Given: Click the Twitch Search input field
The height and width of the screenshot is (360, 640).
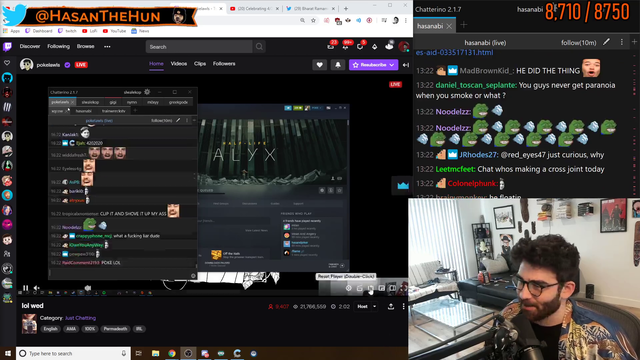Looking at the screenshot, I should (x=199, y=47).
